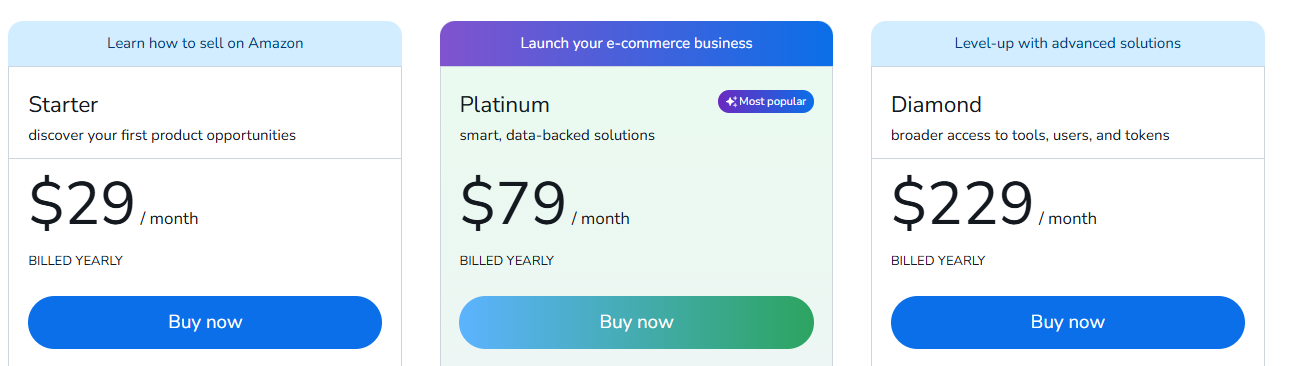Click Buy now under the Platinum plan
1296x366 pixels.
click(x=636, y=322)
